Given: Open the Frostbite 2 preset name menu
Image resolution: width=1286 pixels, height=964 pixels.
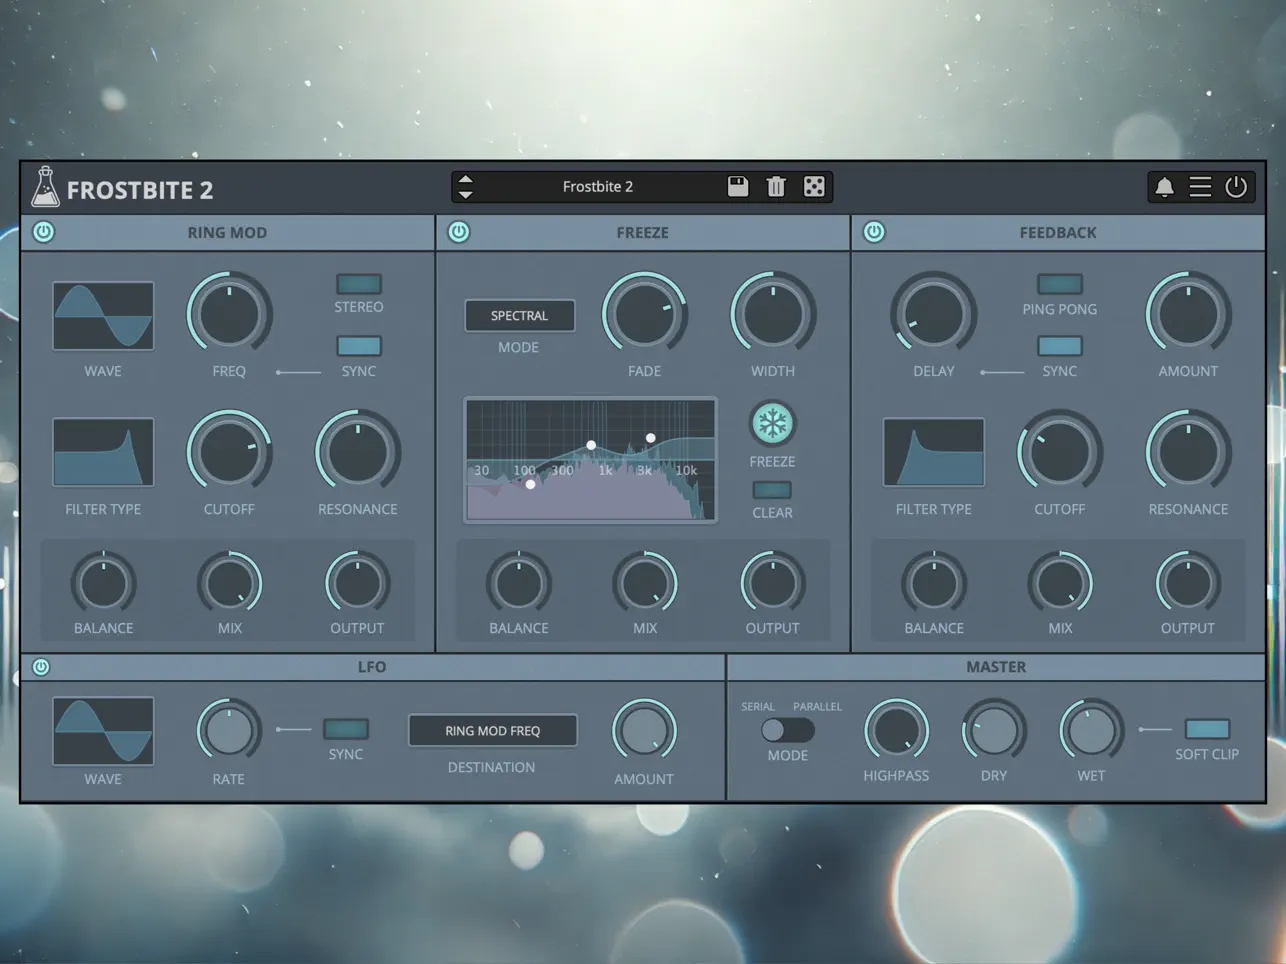Looking at the screenshot, I should pos(598,187).
